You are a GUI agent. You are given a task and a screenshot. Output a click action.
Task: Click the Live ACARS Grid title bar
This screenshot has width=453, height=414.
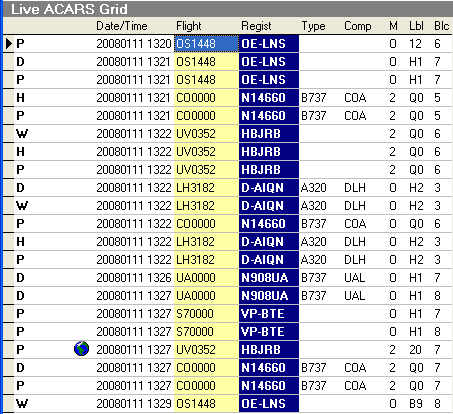pyautogui.click(x=228, y=9)
